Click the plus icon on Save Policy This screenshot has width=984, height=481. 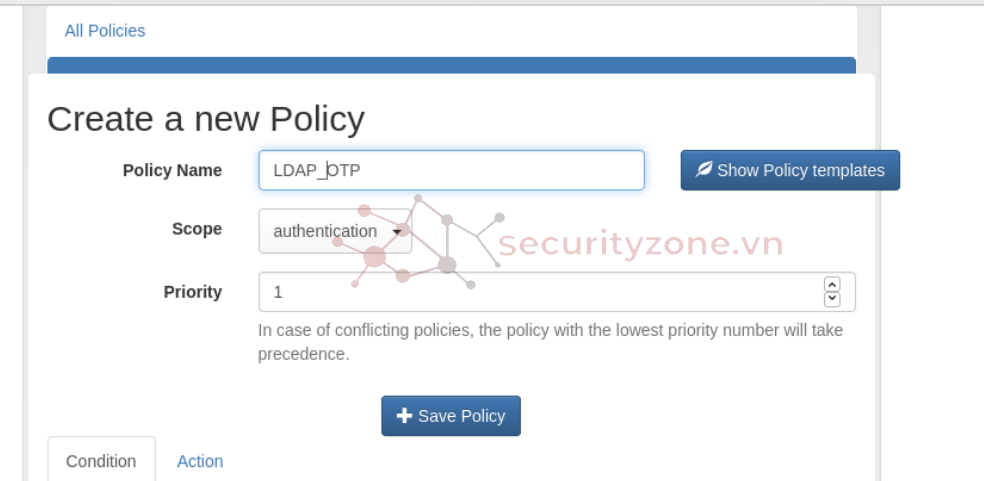(405, 416)
